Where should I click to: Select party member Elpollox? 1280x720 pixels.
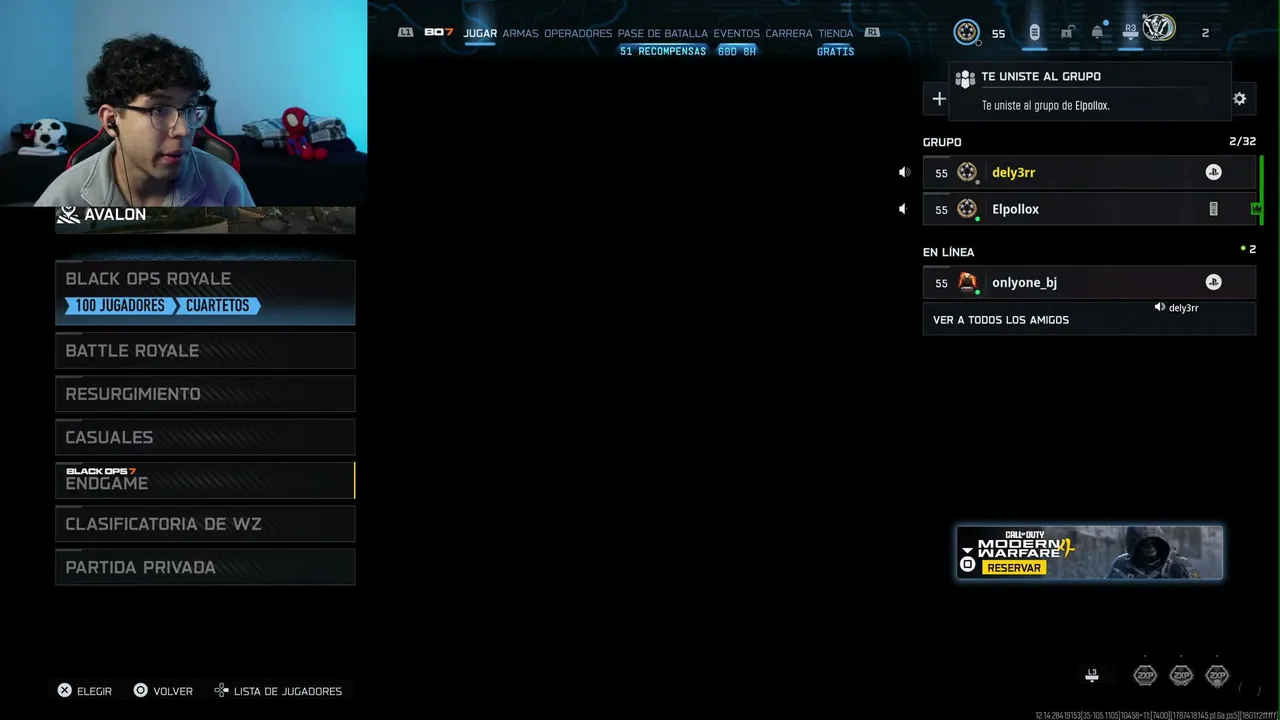click(x=1089, y=209)
